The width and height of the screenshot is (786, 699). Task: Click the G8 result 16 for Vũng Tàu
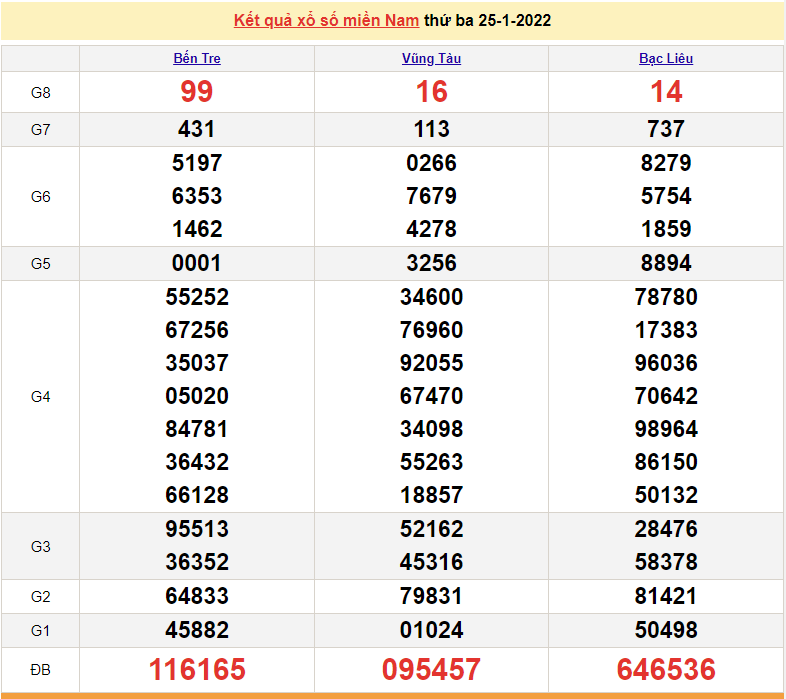pyautogui.click(x=431, y=92)
